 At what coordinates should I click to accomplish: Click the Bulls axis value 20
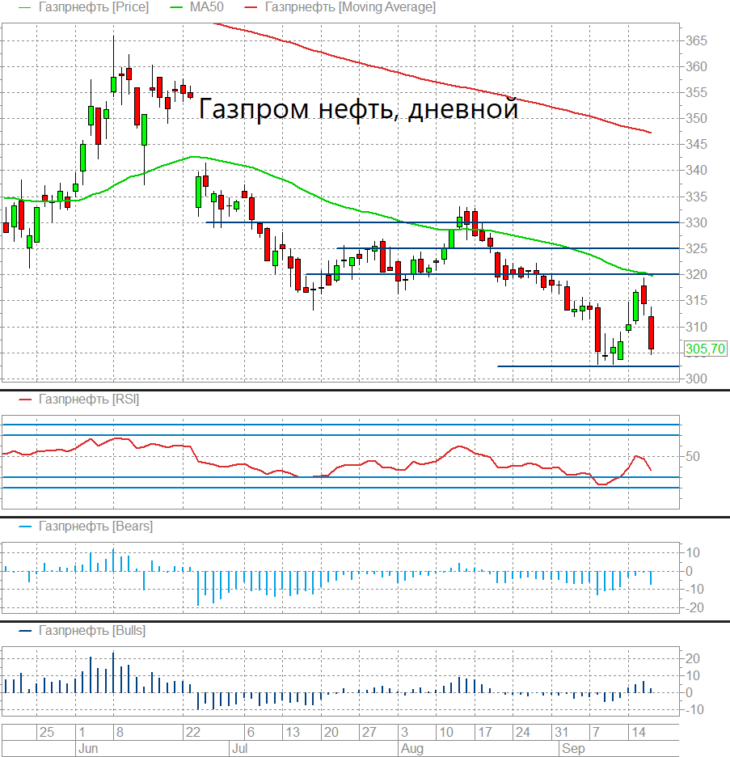pos(693,659)
